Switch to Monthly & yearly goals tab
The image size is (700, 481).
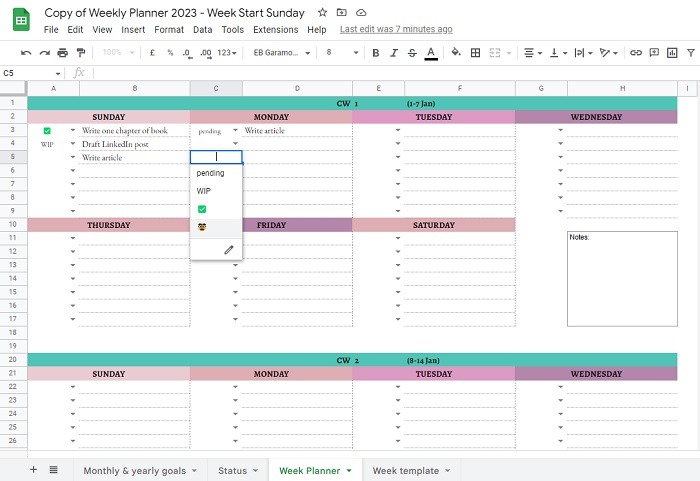point(140,470)
